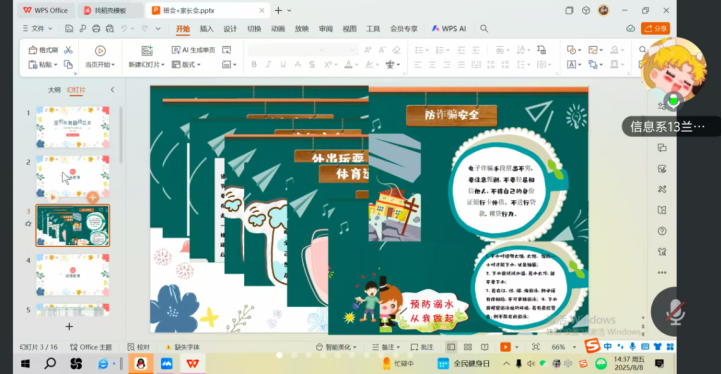Open the 版式 layout dropdown
The image size is (722, 374).
pos(186,64)
